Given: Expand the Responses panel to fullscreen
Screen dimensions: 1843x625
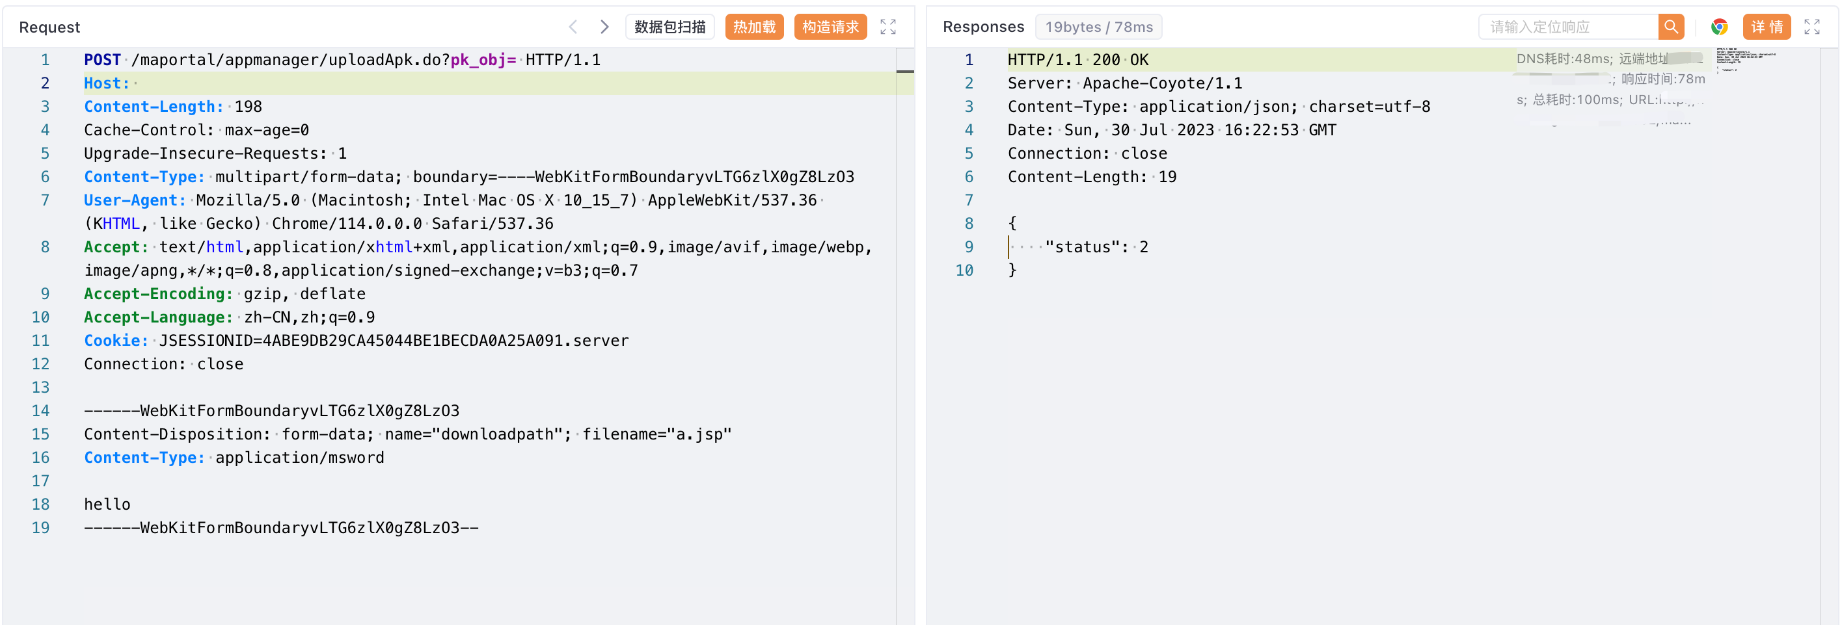Looking at the screenshot, I should point(1812,27).
